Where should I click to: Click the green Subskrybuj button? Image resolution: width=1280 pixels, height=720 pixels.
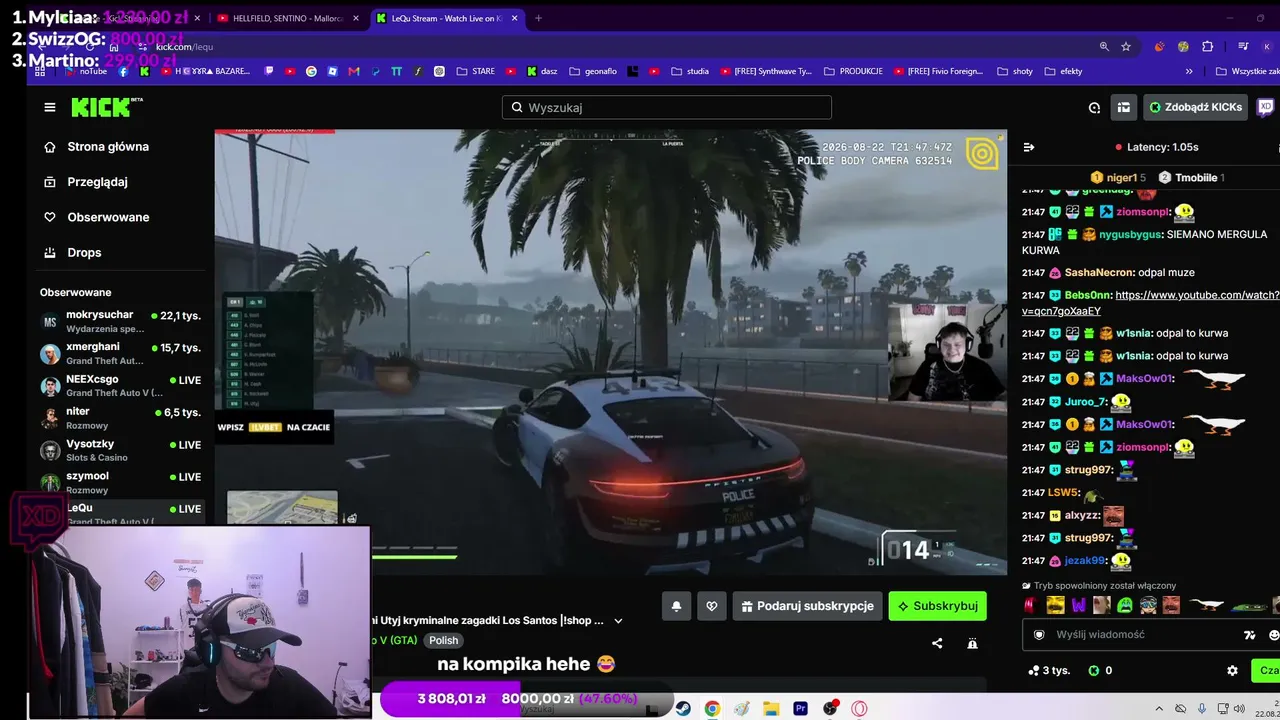(937, 606)
